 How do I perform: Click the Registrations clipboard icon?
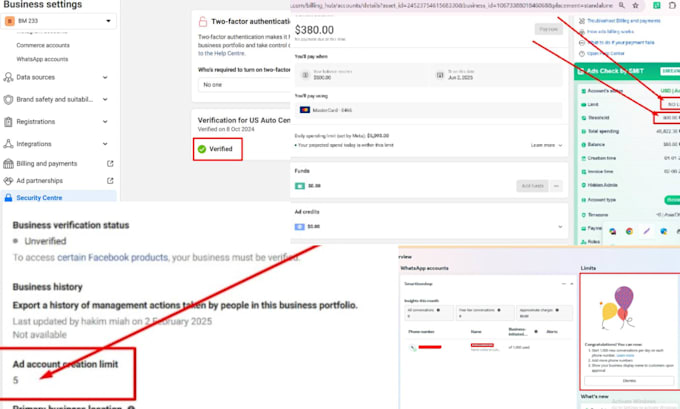(8, 121)
